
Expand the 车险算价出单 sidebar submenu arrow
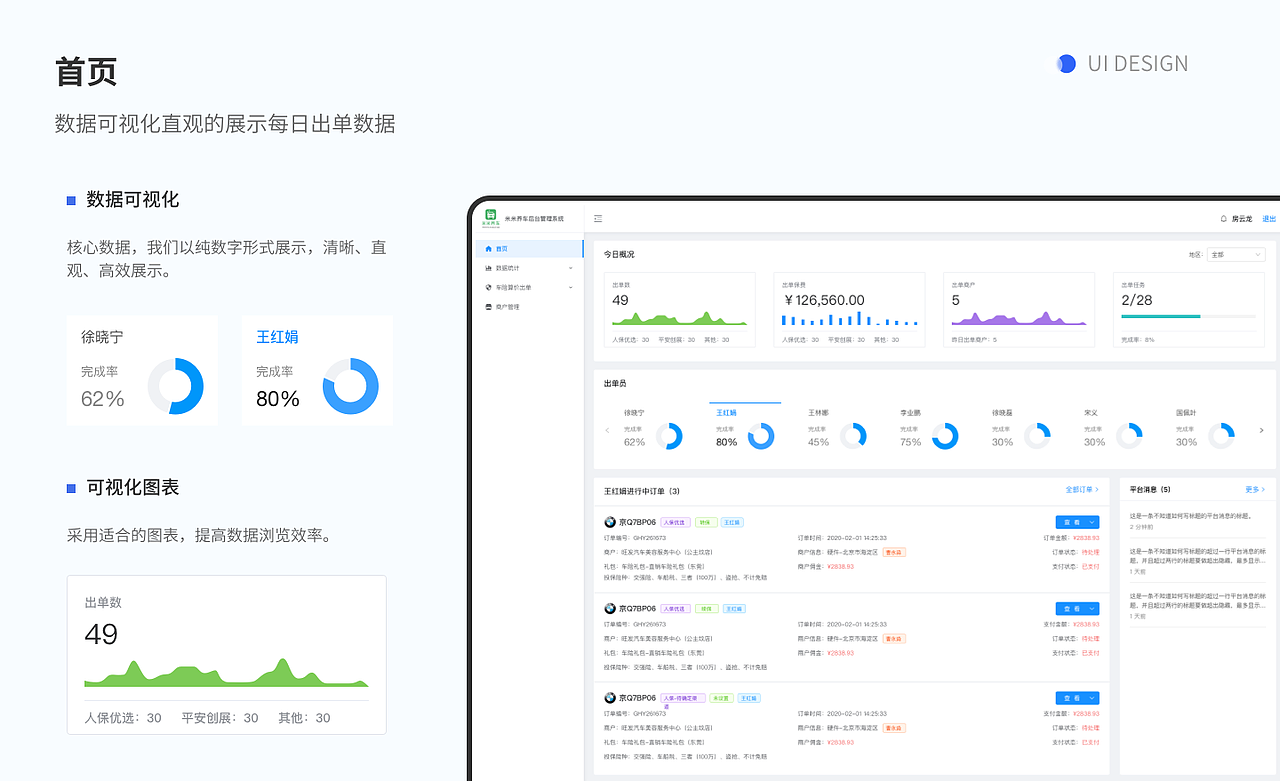(x=570, y=287)
